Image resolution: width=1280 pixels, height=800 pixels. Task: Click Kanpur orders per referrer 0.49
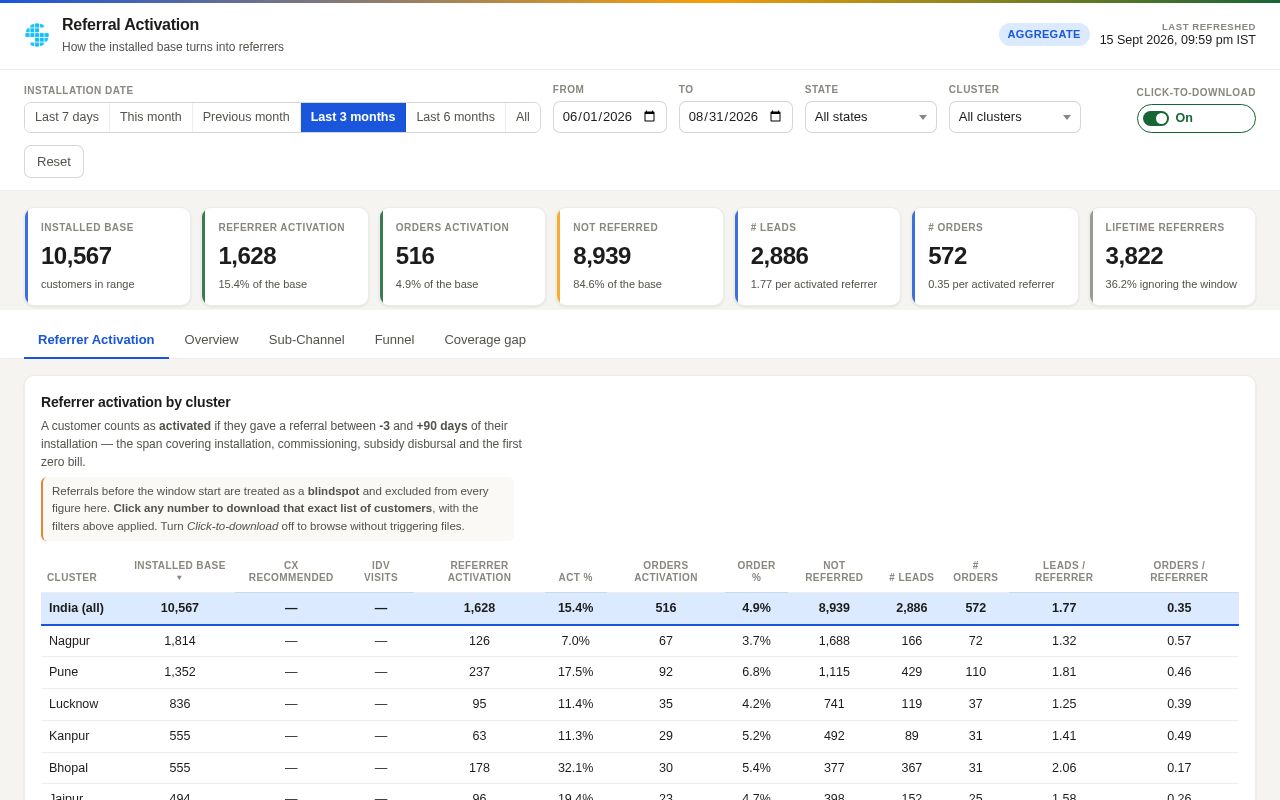pyautogui.click(x=1179, y=736)
